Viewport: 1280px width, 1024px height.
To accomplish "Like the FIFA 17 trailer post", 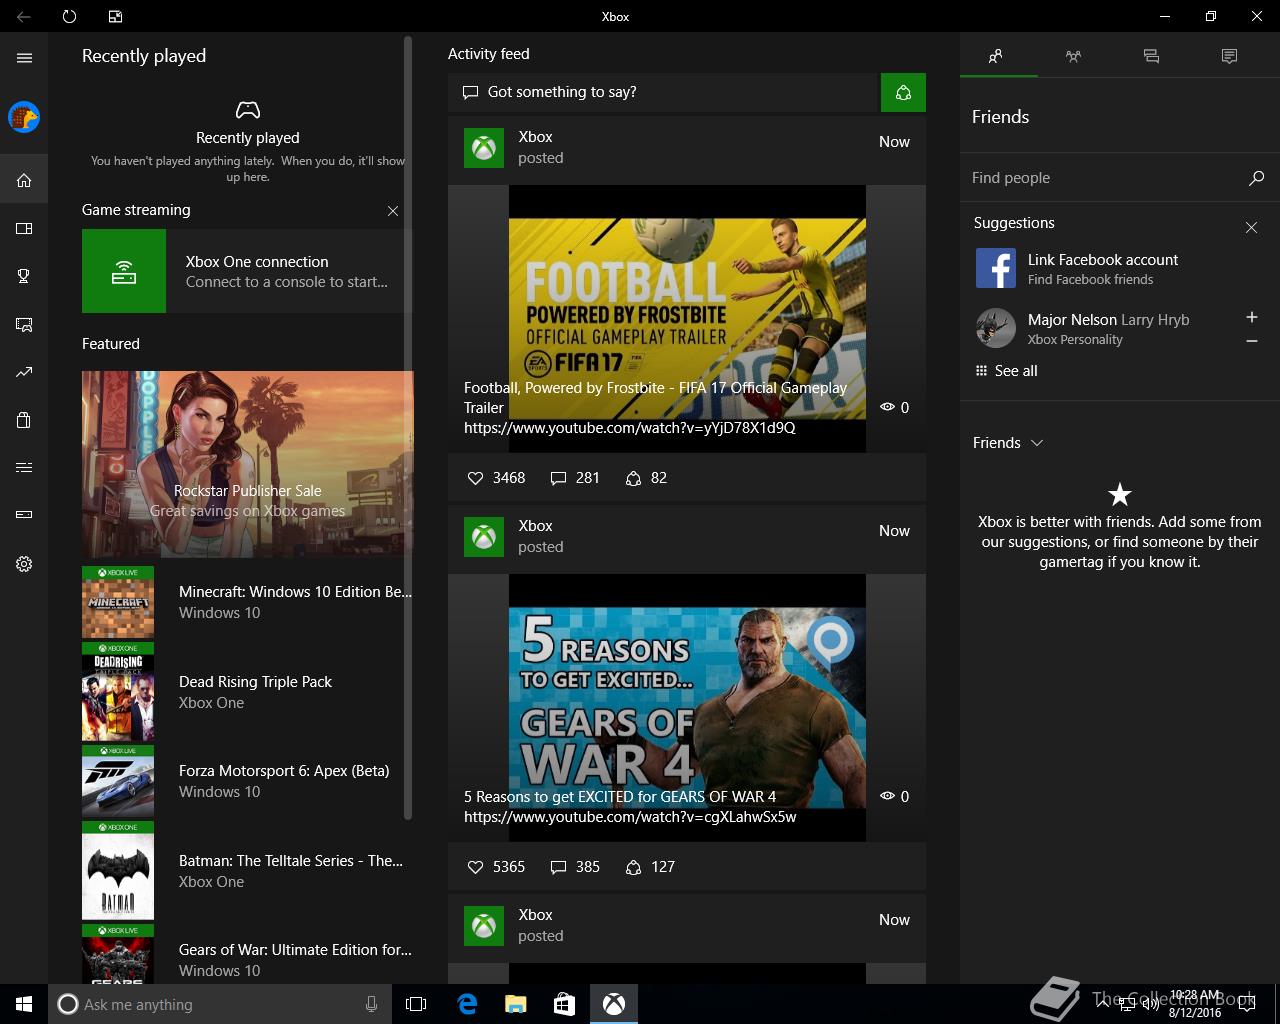I will click(496, 478).
